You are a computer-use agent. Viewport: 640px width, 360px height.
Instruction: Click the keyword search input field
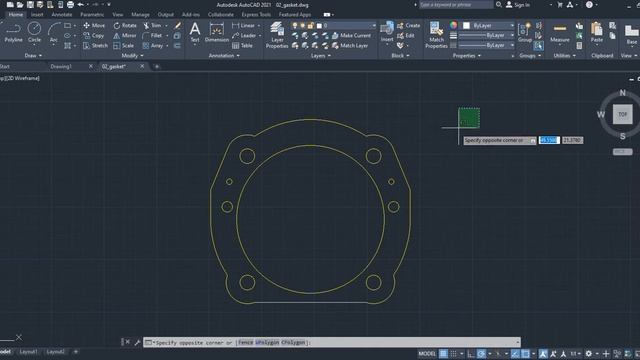pos(456,5)
